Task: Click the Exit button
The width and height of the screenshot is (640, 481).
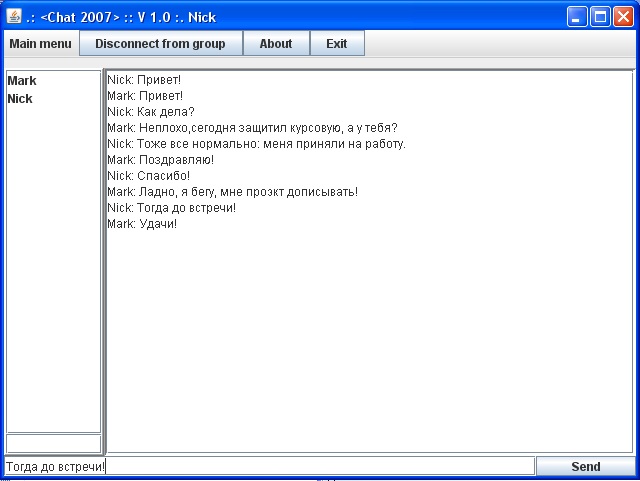Action: point(337,43)
